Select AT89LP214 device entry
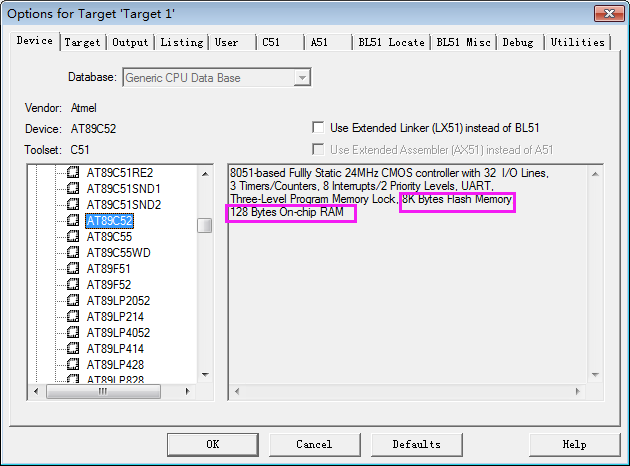The width and height of the screenshot is (630, 466). tap(115, 317)
